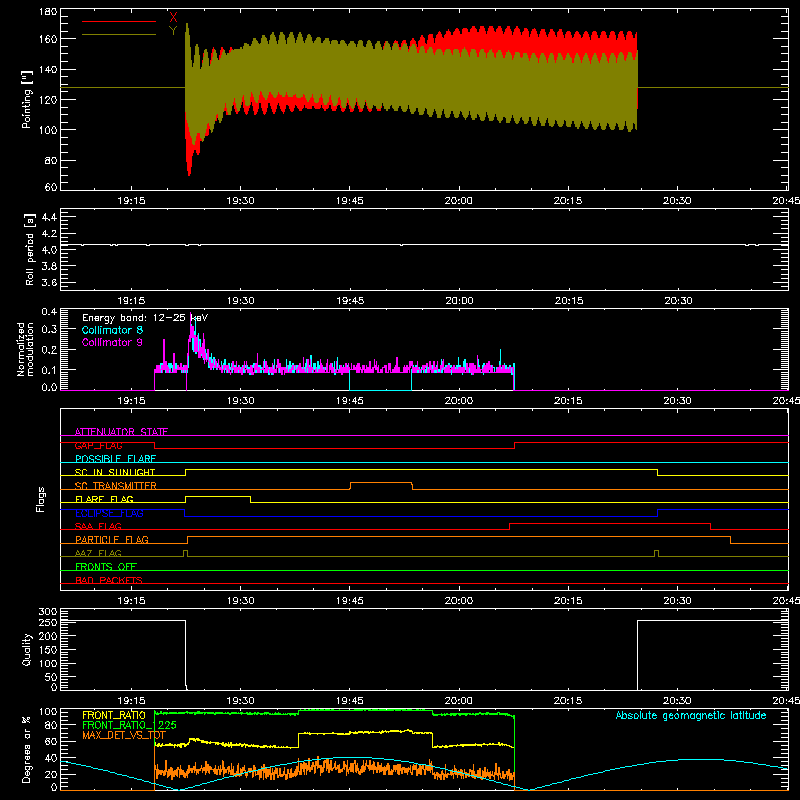Viewport: 800px width, 800px height.
Task: Select the Collimator 8 legend entry
Action: 112,330
